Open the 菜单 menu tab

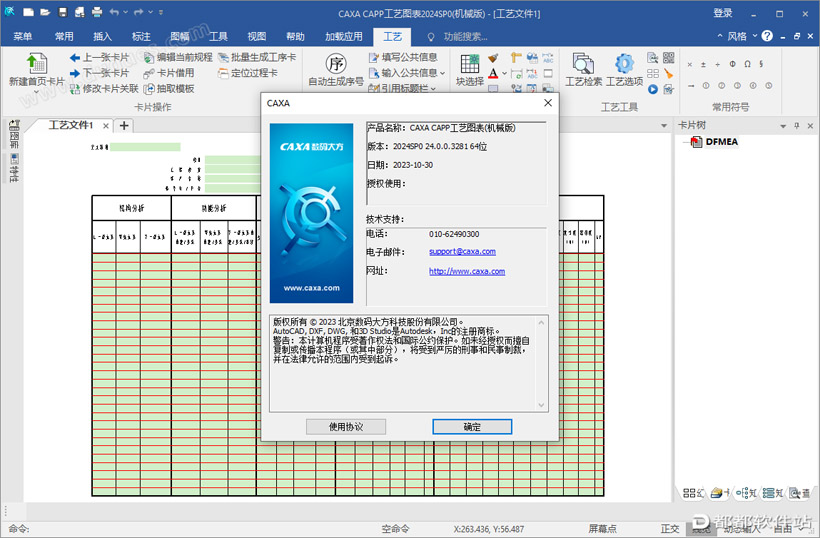[22, 36]
